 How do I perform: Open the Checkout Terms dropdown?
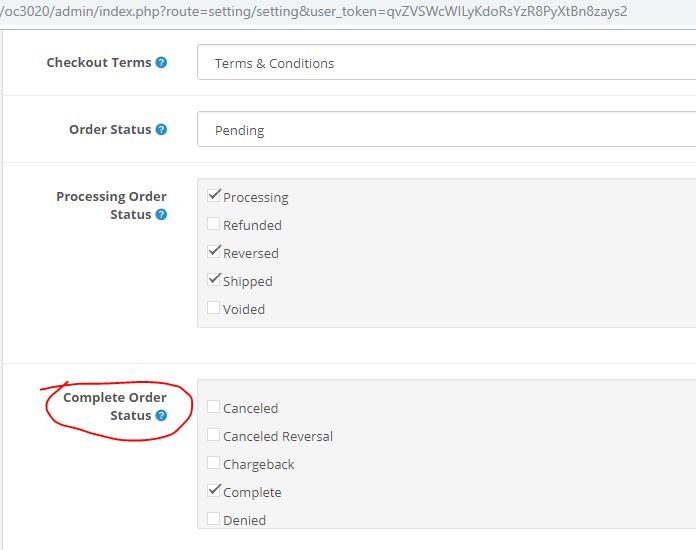446,63
